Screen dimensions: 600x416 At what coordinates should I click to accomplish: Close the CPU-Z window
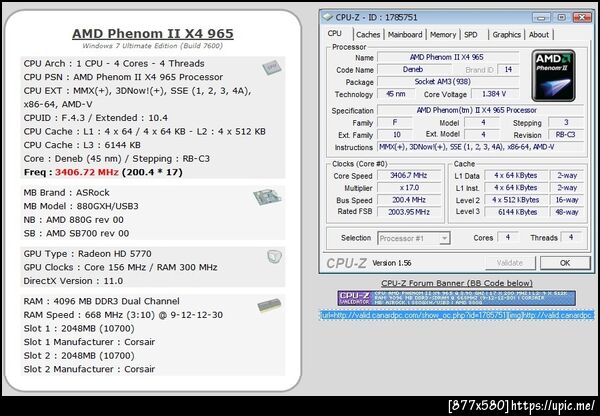[x=582, y=17]
